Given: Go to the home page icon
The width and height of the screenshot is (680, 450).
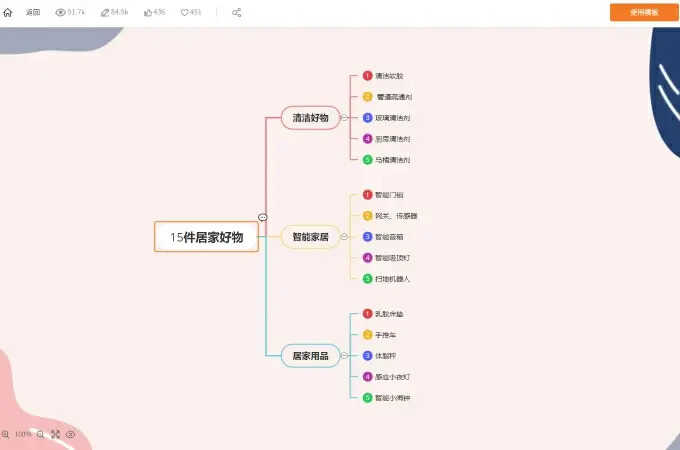Looking at the screenshot, I should pos(7,13).
